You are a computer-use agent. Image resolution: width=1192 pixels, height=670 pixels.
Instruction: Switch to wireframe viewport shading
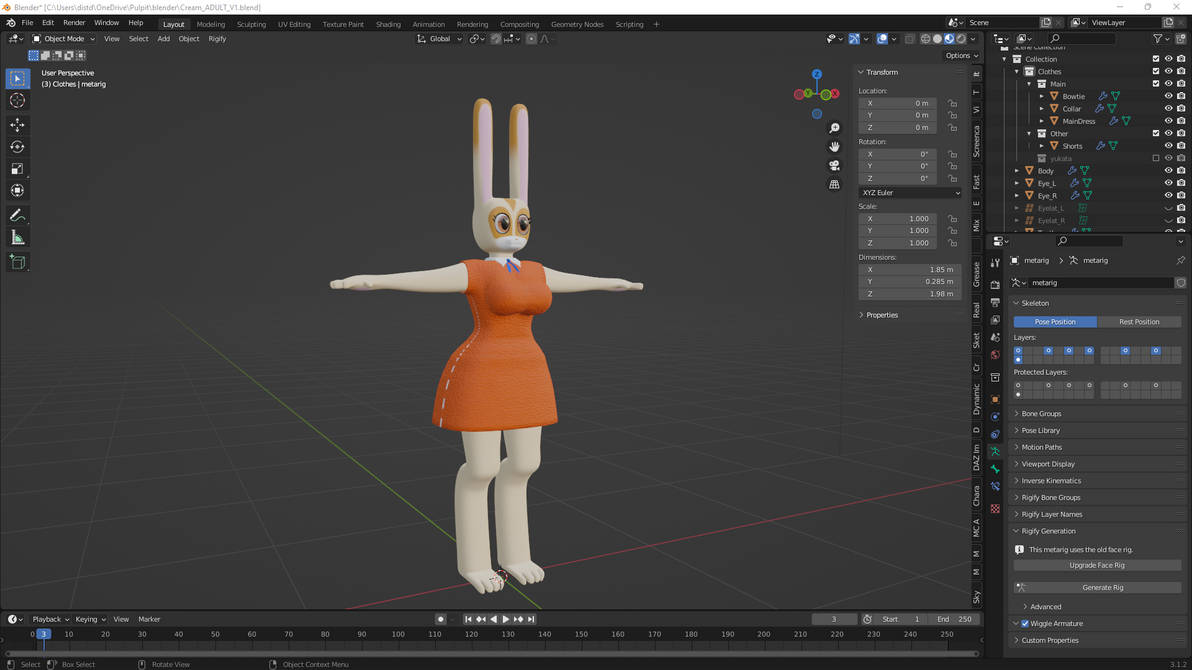point(925,39)
